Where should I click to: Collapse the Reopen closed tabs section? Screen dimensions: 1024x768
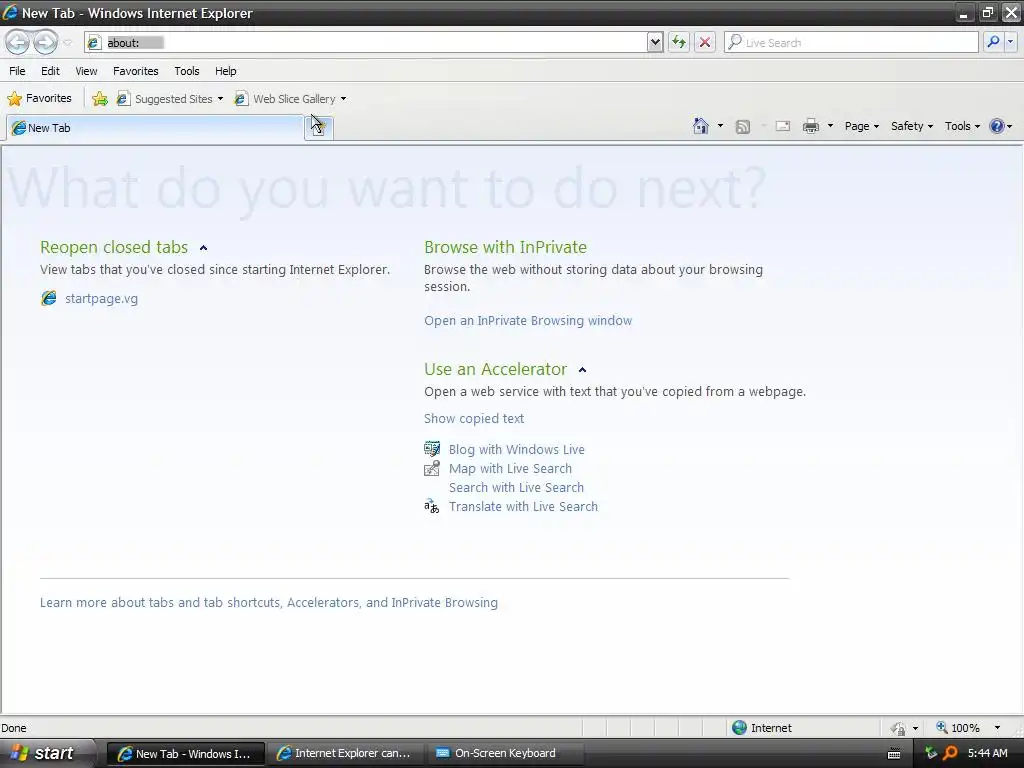(x=203, y=248)
